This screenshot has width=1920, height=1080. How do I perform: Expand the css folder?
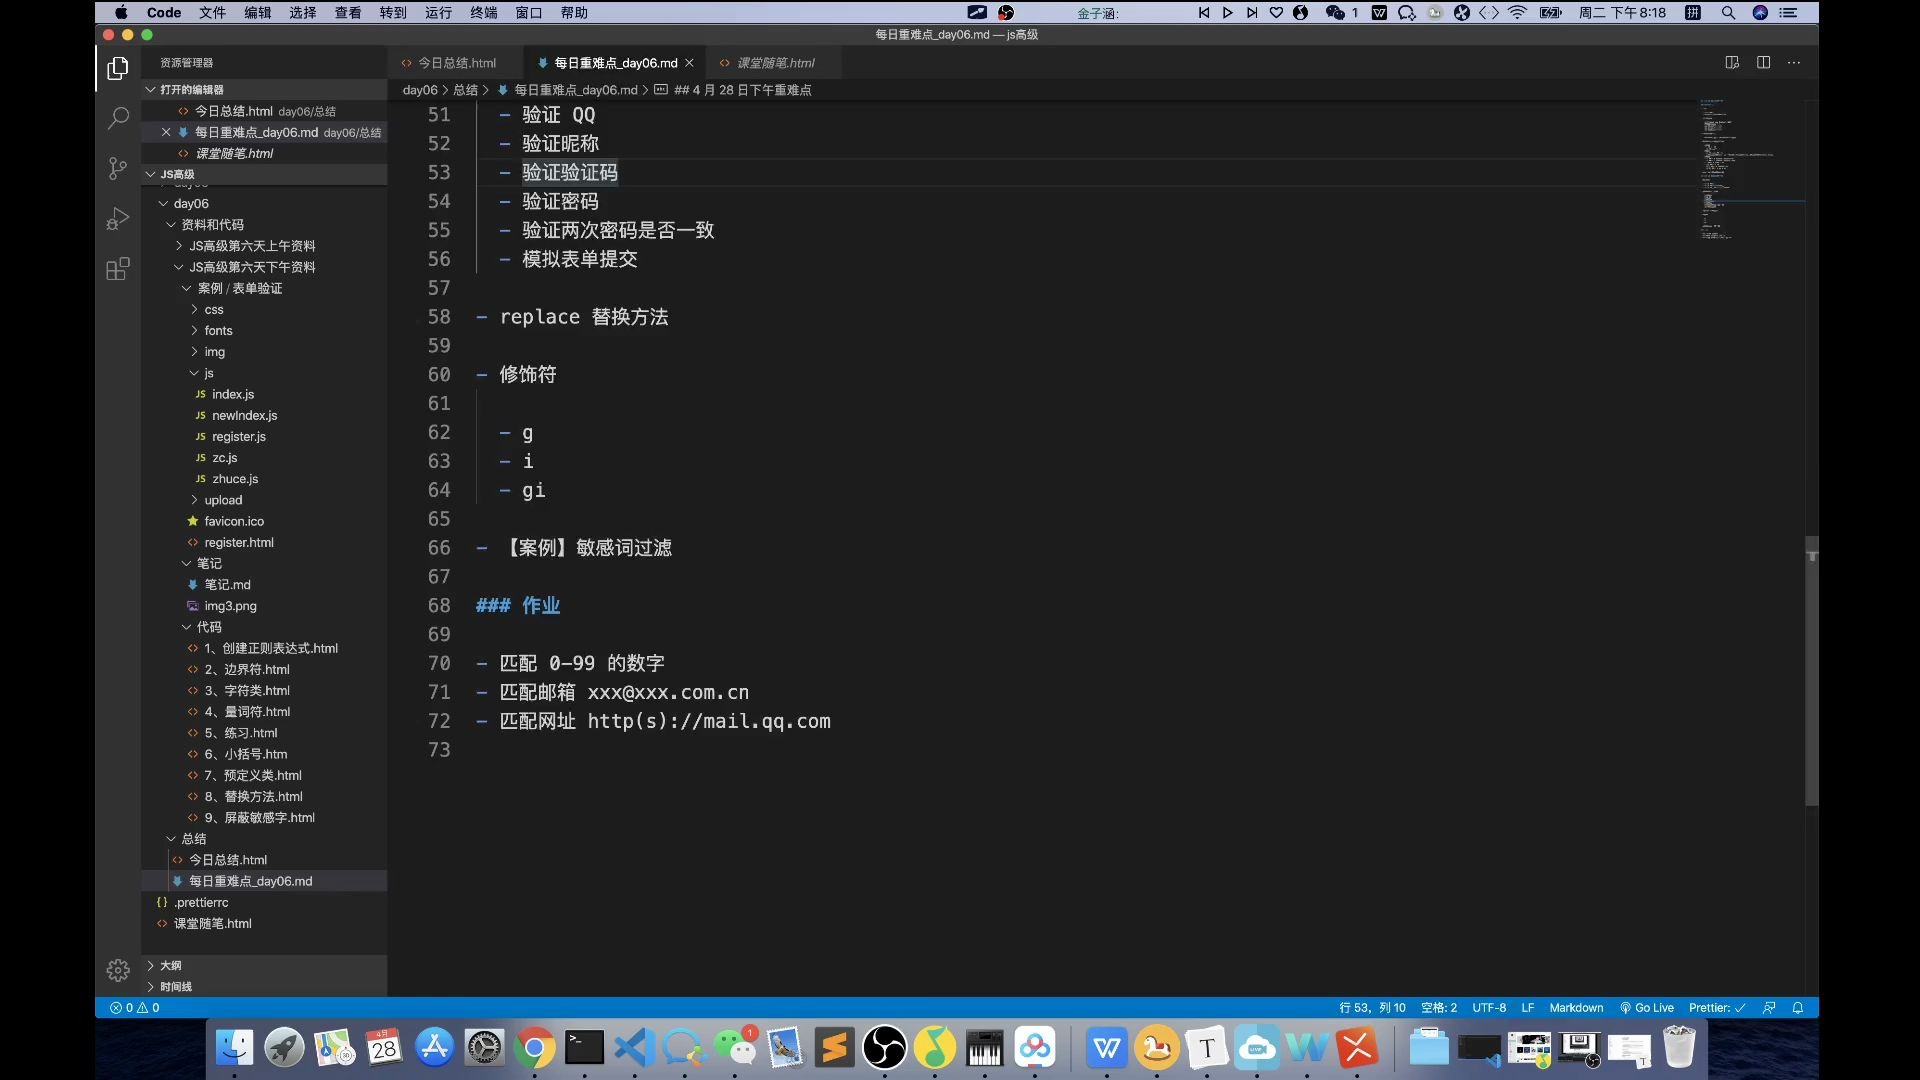(213, 309)
